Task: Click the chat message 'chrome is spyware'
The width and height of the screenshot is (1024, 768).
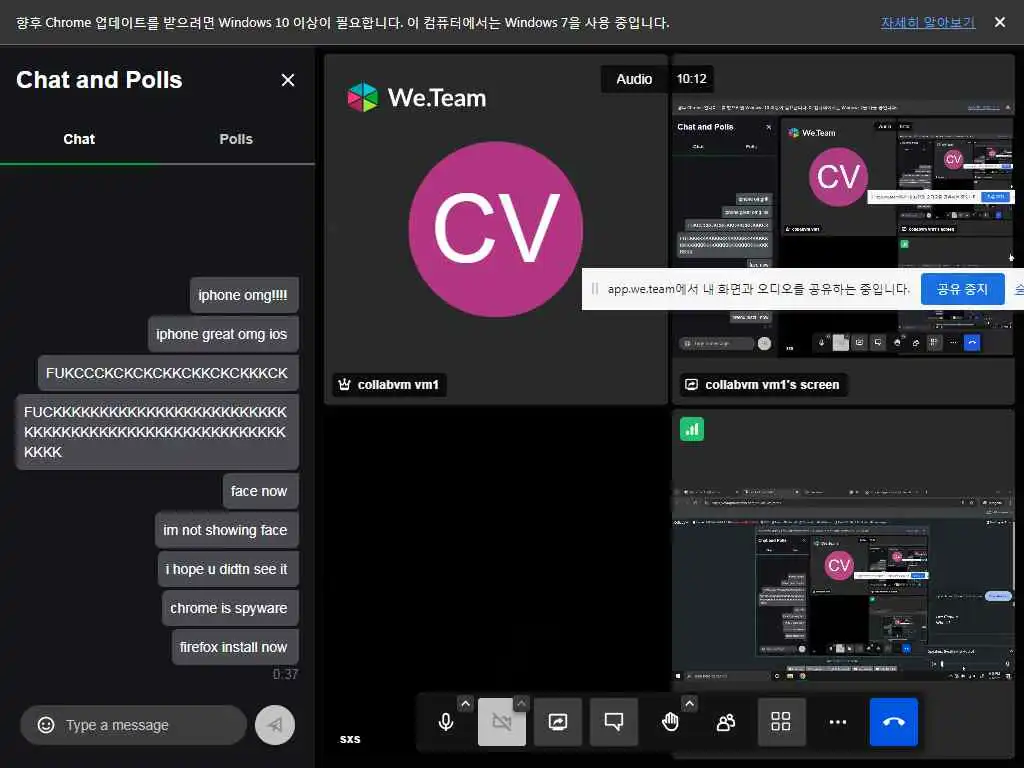Action: (x=229, y=608)
